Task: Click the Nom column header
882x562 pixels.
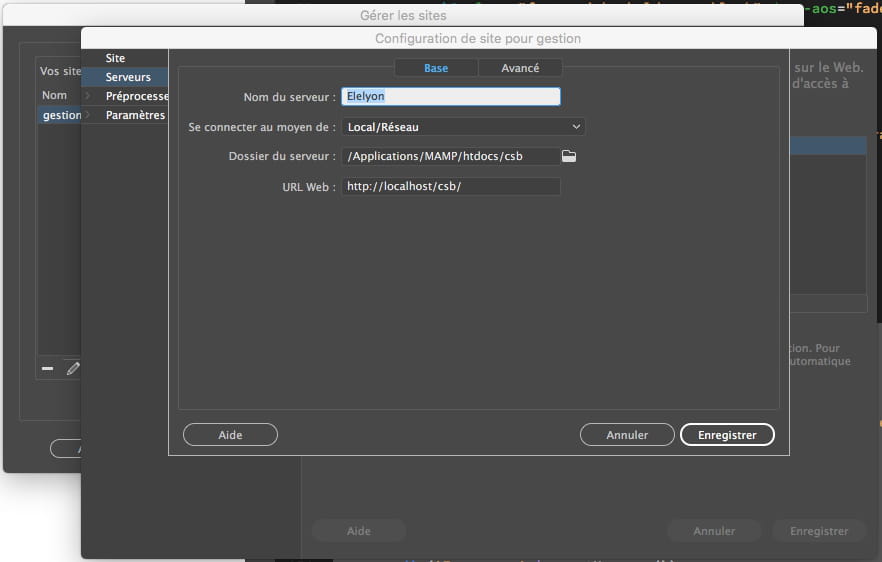Action: [55, 95]
